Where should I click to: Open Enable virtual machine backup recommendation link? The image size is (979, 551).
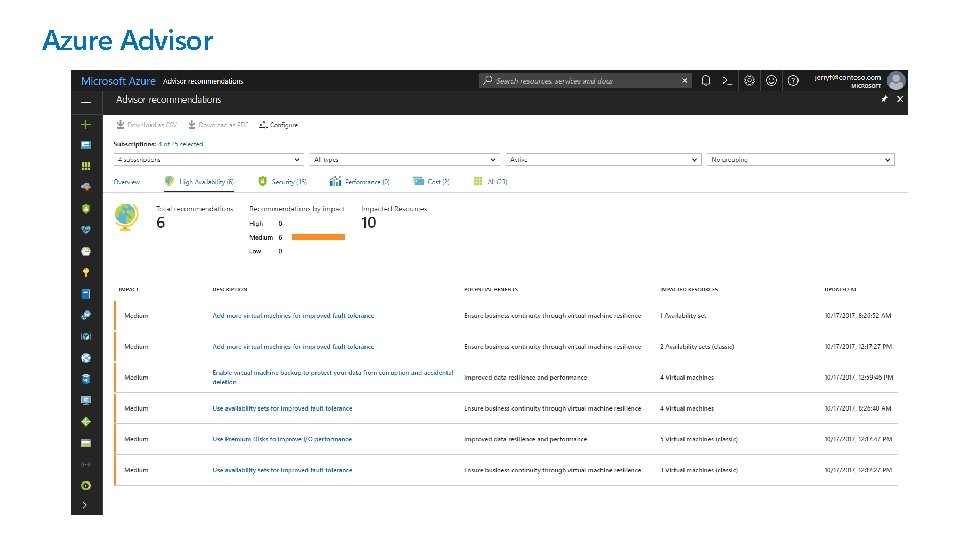coord(333,377)
